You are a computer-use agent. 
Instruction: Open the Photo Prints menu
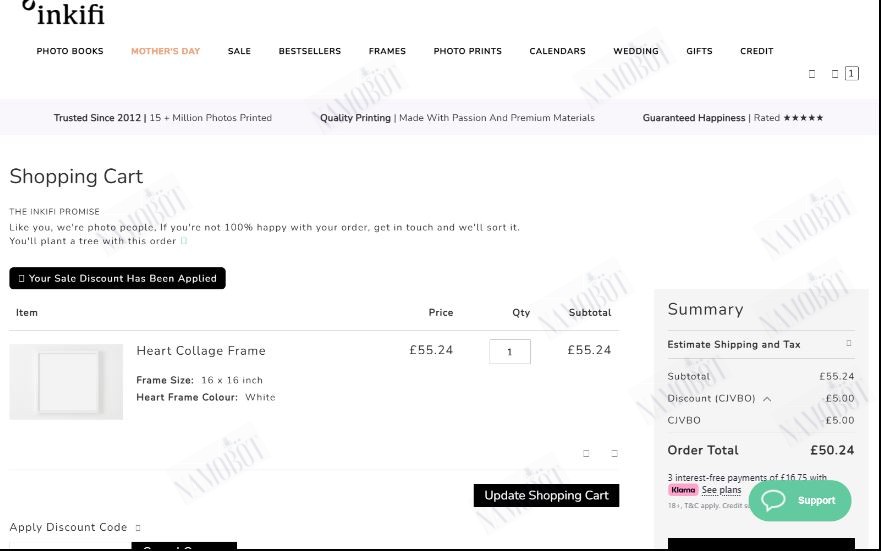(x=467, y=51)
